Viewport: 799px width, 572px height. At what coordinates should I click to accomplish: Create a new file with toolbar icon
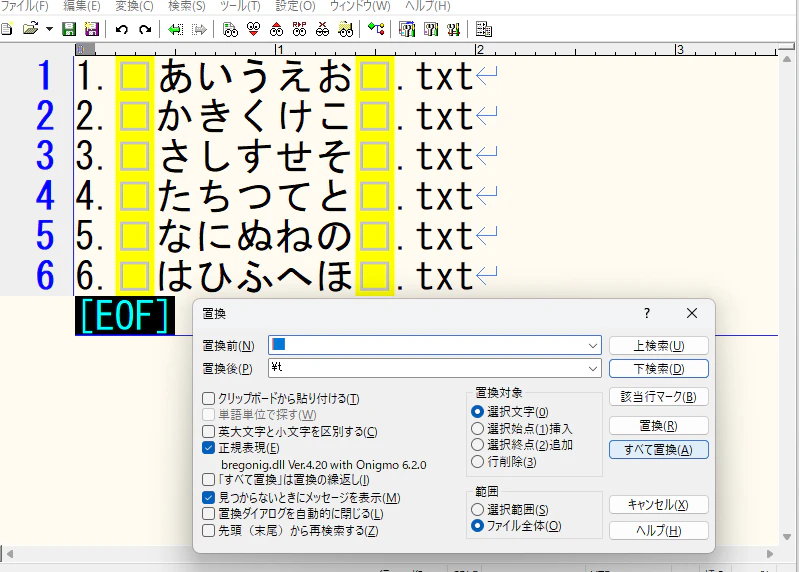[7, 29]
